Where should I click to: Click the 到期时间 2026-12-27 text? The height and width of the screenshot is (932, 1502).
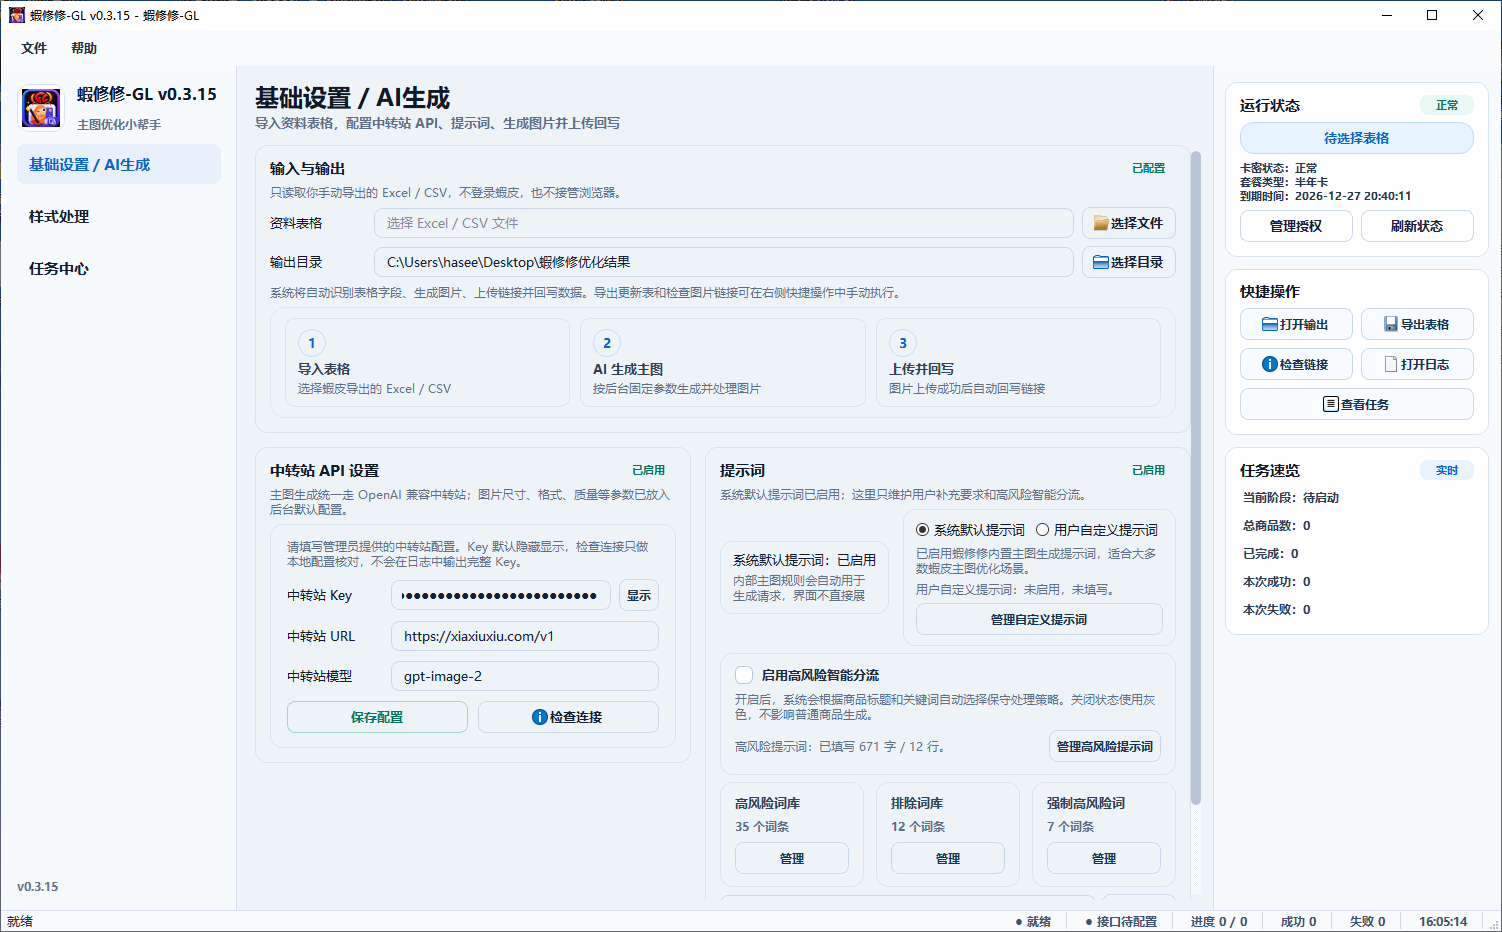click(1326, 196)
